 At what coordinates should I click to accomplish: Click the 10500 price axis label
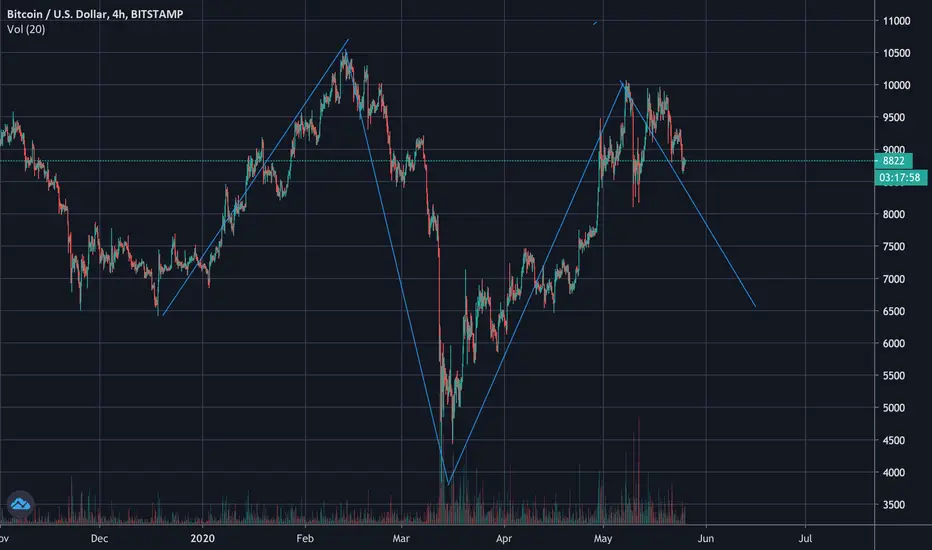coord(896,53)
